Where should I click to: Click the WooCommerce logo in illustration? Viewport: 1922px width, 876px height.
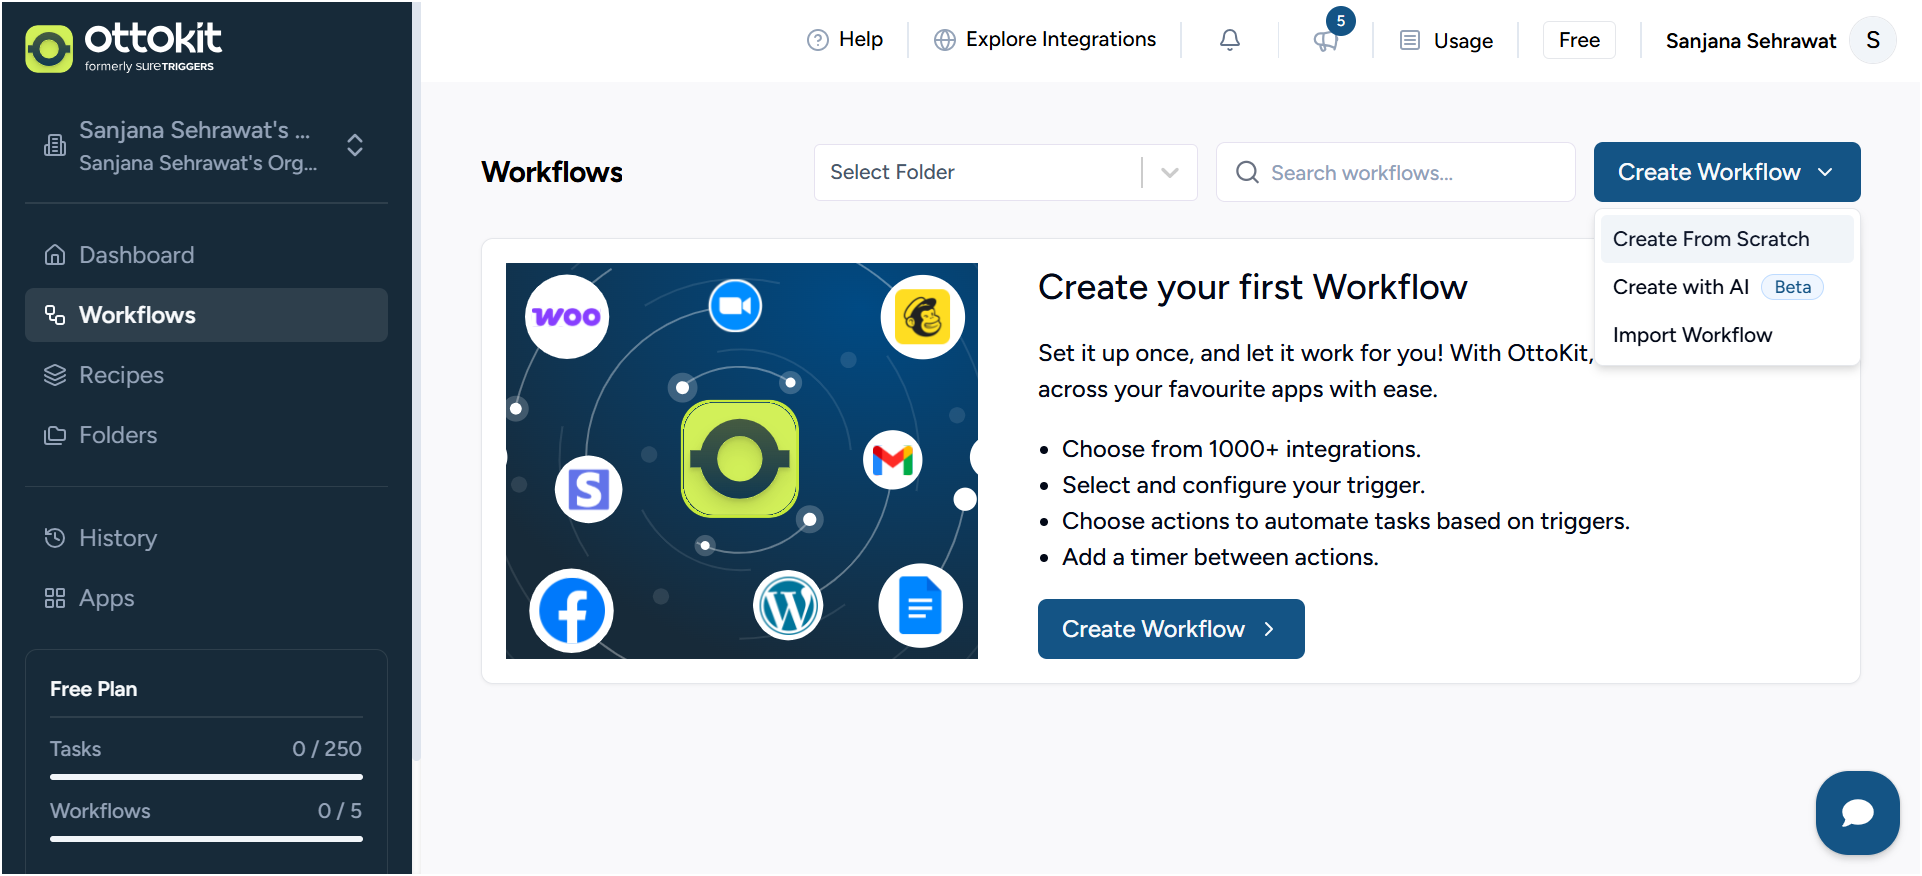(x=567, y=316)
